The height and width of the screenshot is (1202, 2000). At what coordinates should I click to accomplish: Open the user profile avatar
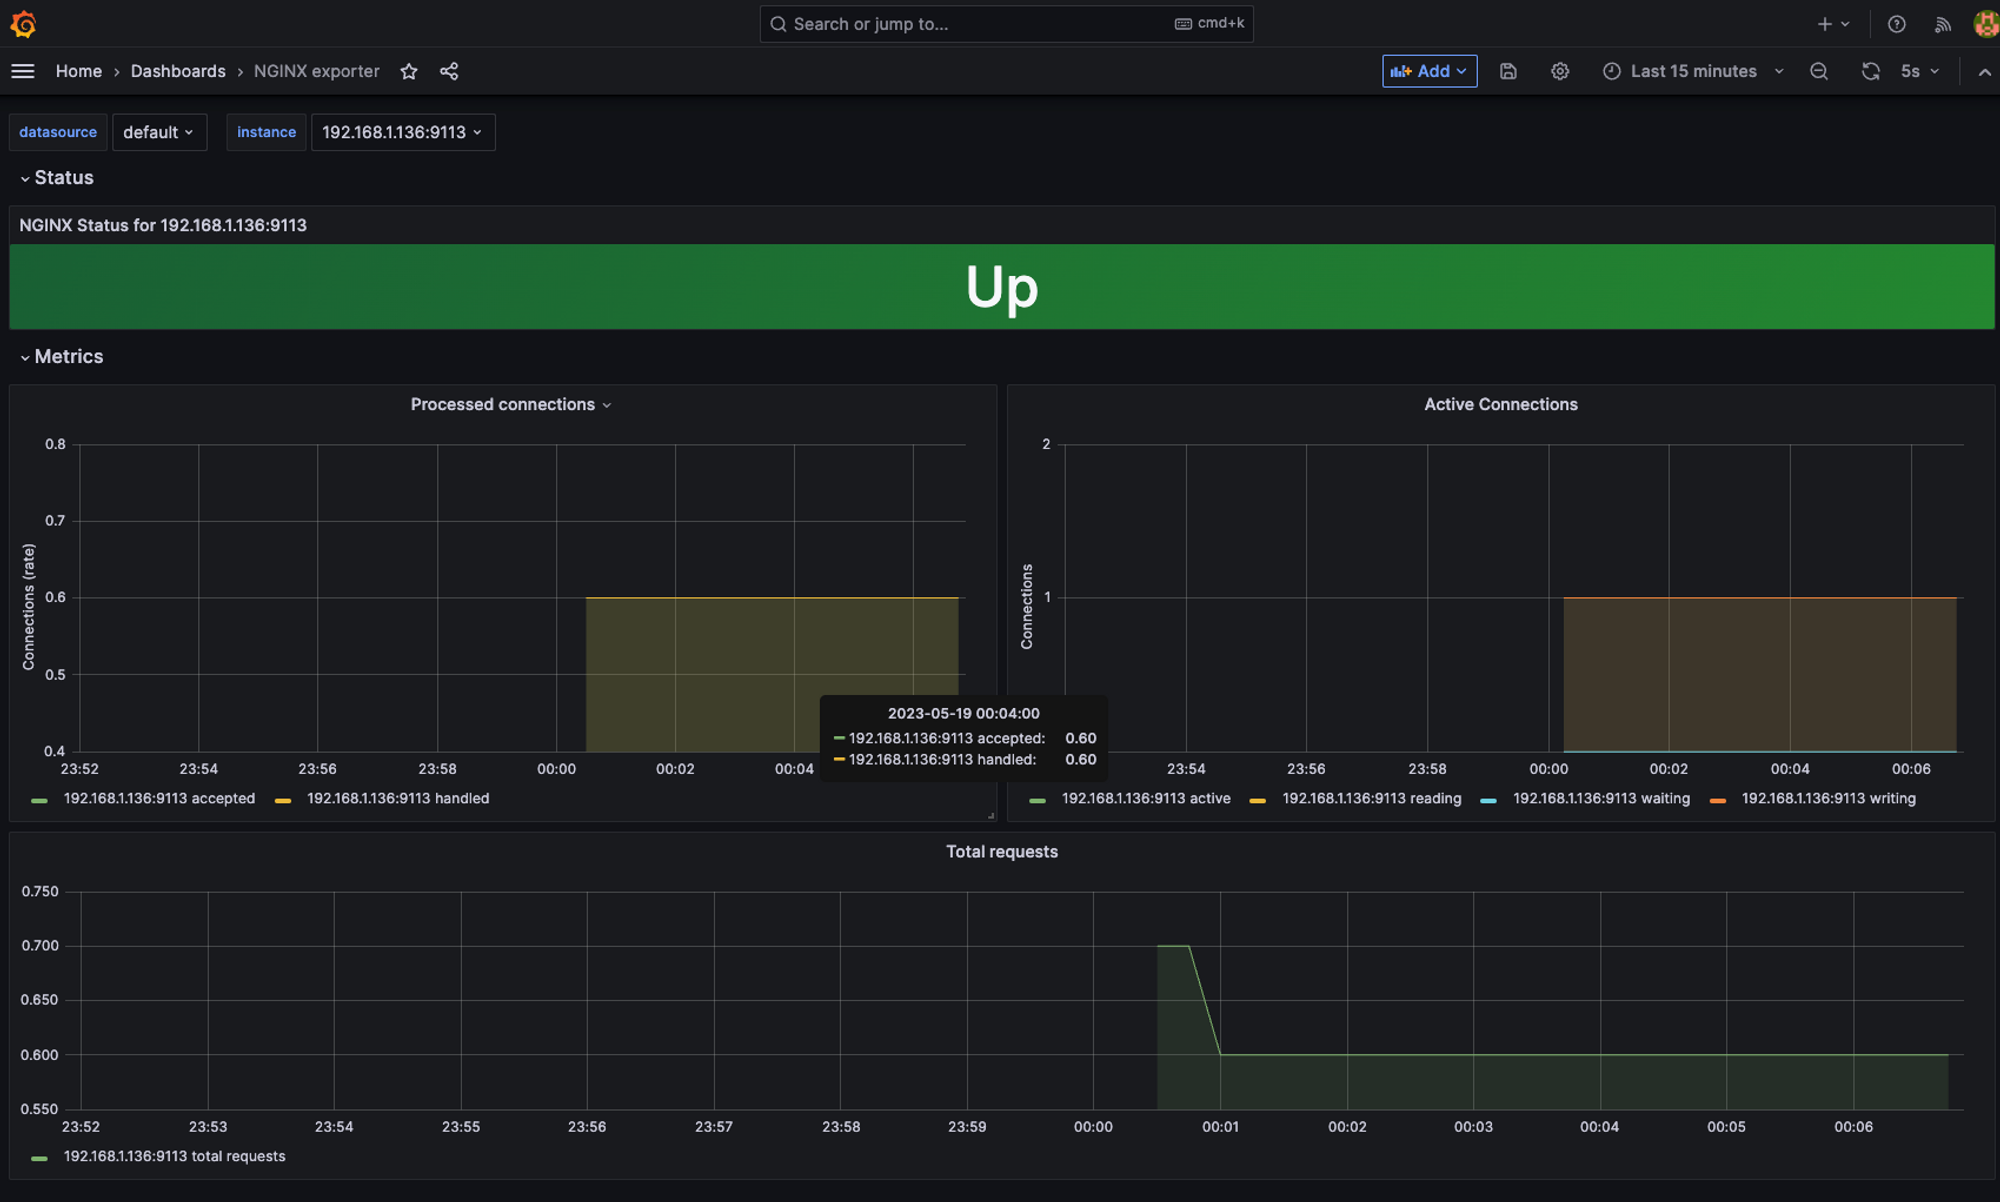coord(1986,24)
